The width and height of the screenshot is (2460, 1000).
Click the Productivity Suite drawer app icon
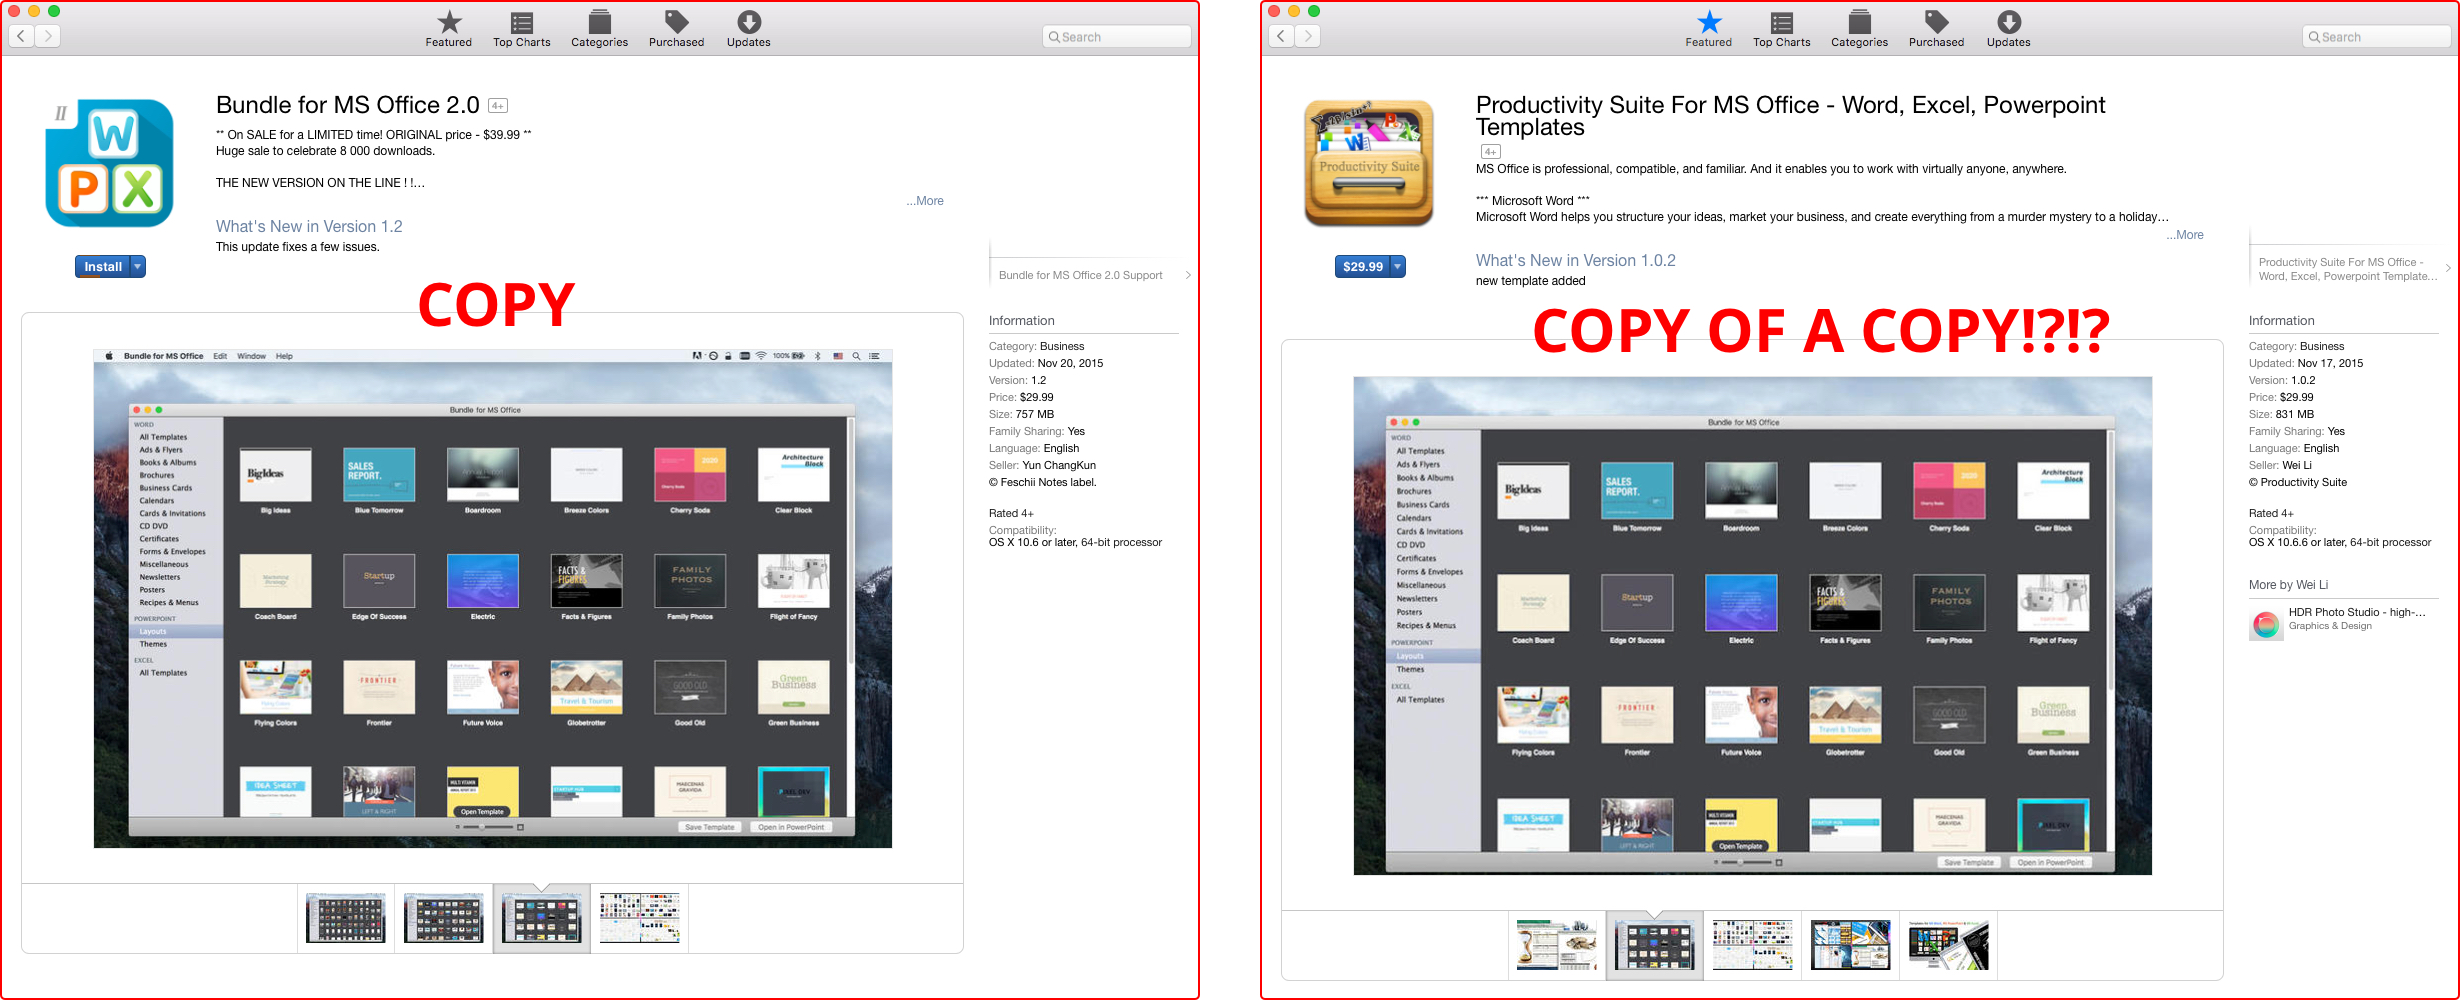1369,163
